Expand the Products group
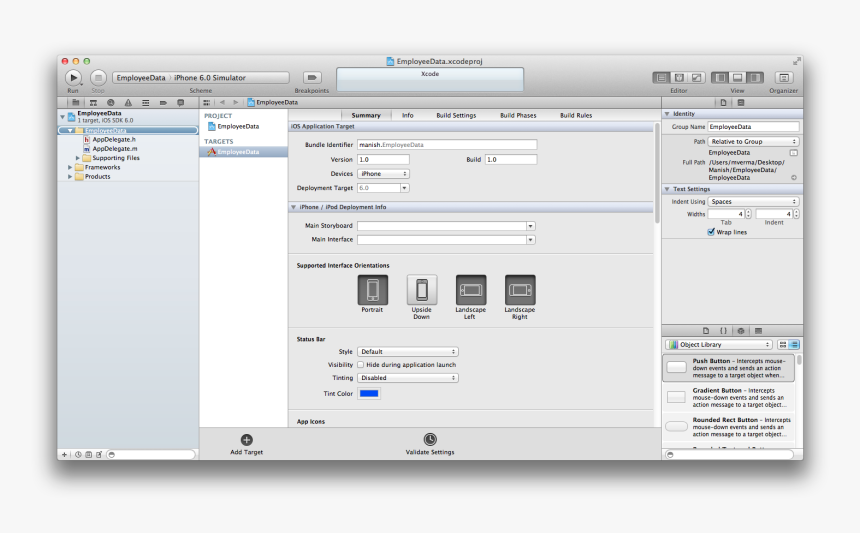This screenshot has height=533, width=860. (x=70, y=177)
